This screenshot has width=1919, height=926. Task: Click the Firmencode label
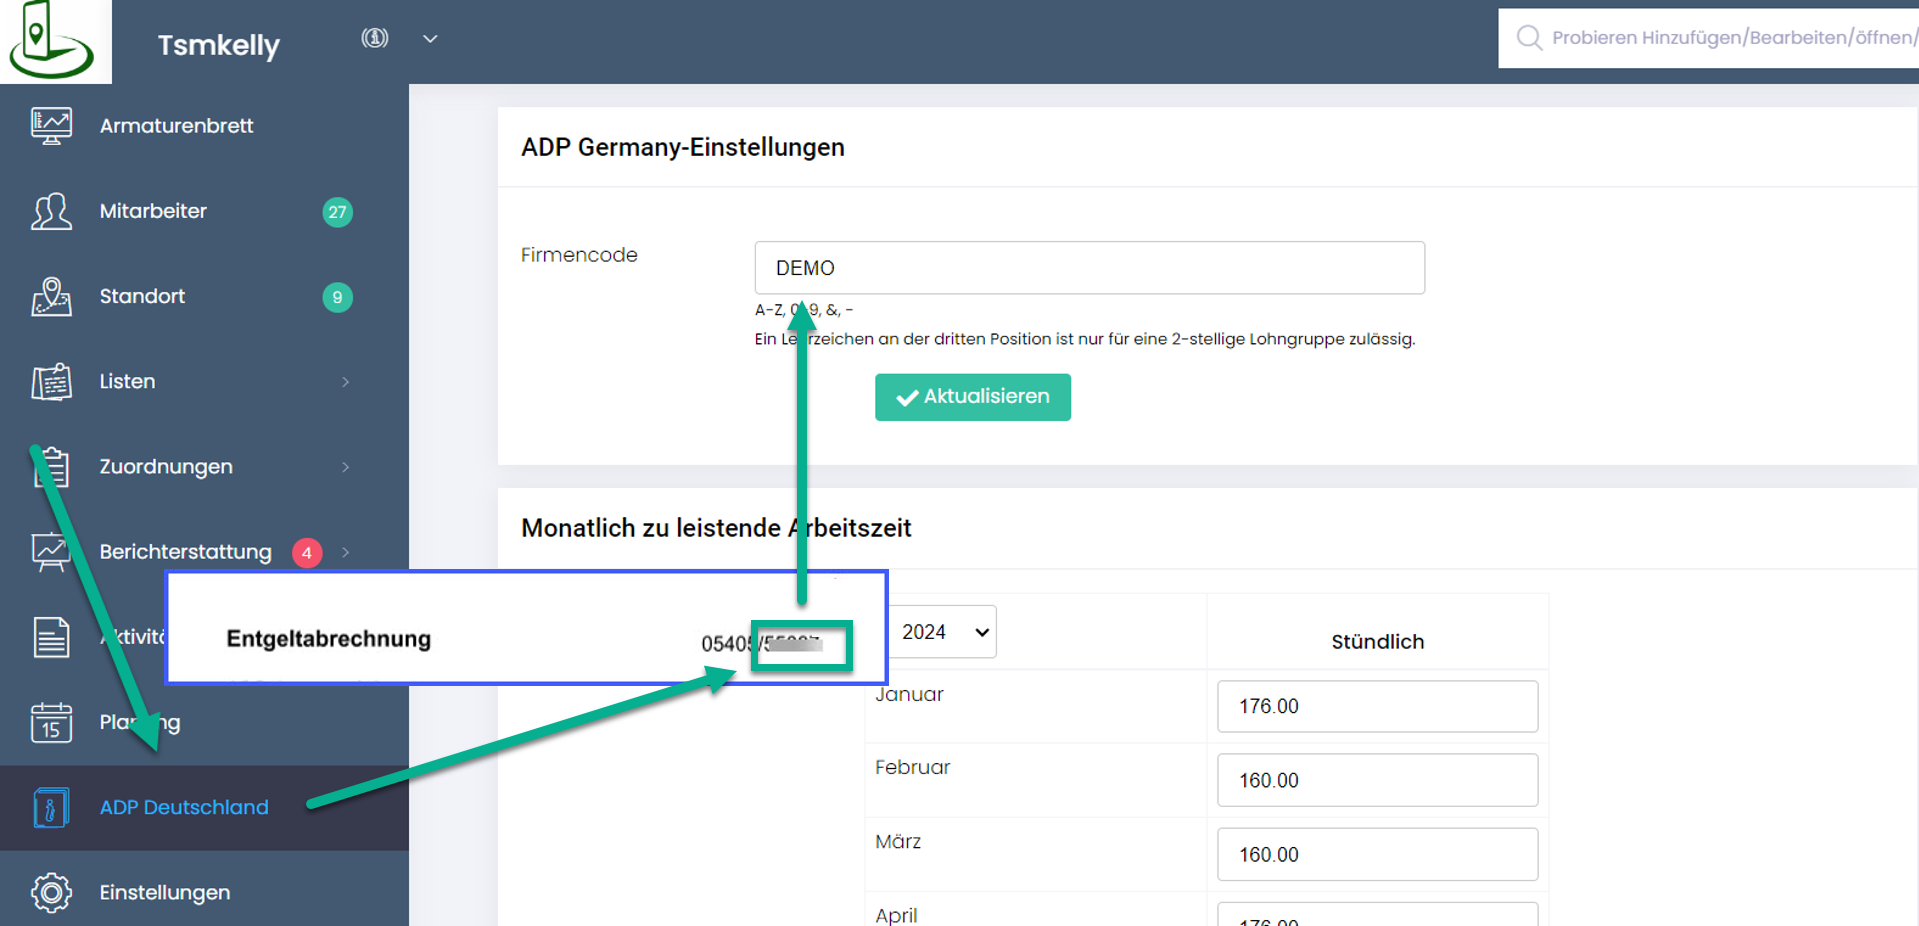click(x=579, y=255)
